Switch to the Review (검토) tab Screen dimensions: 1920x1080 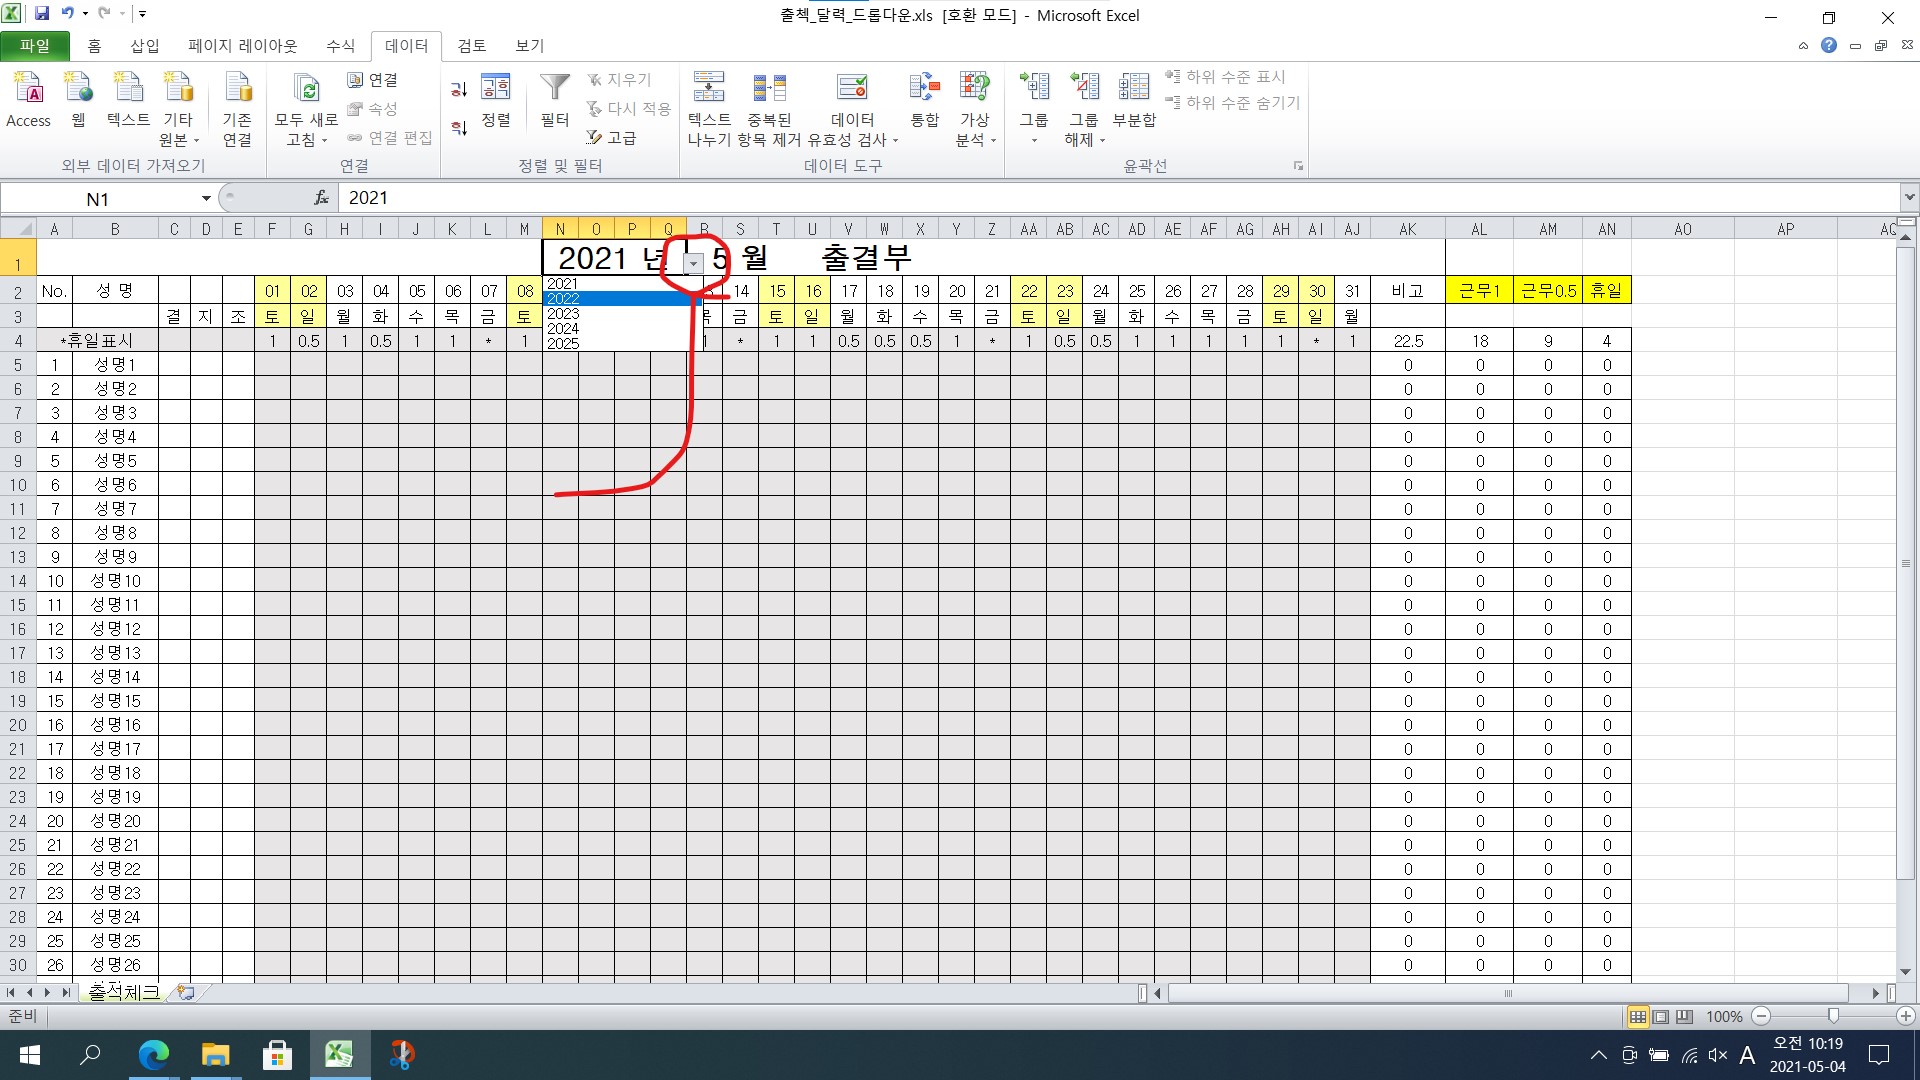point(472,46)
